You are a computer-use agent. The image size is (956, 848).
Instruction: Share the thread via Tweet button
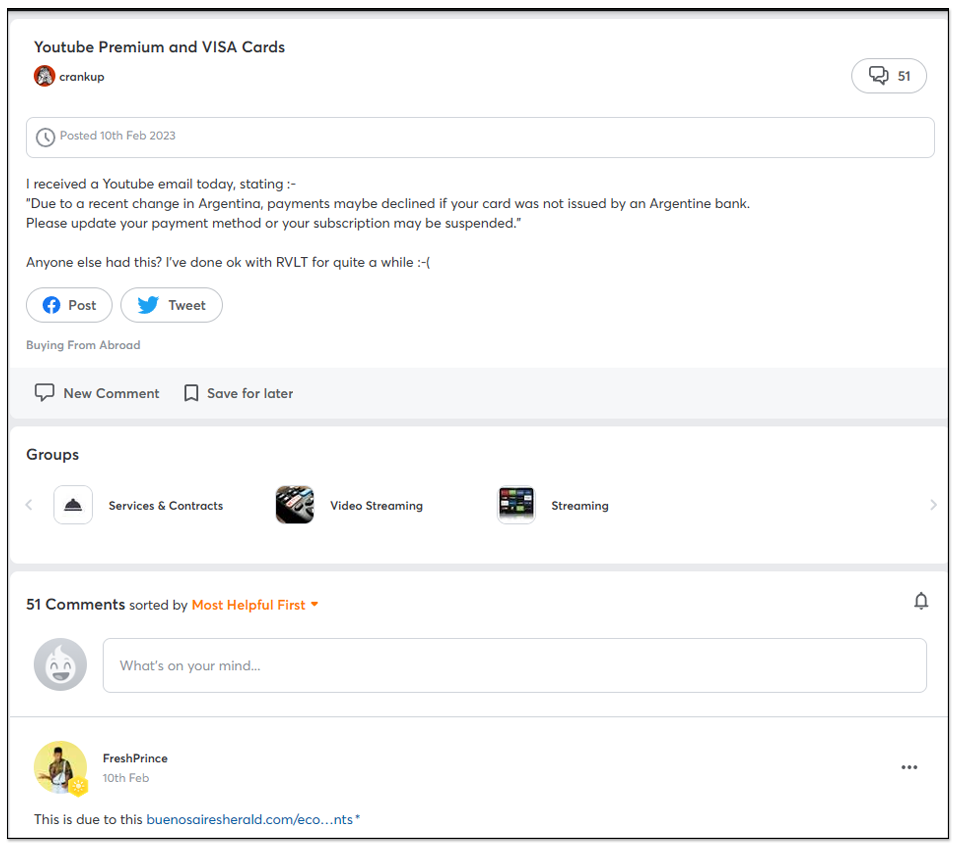coord(171,305)
